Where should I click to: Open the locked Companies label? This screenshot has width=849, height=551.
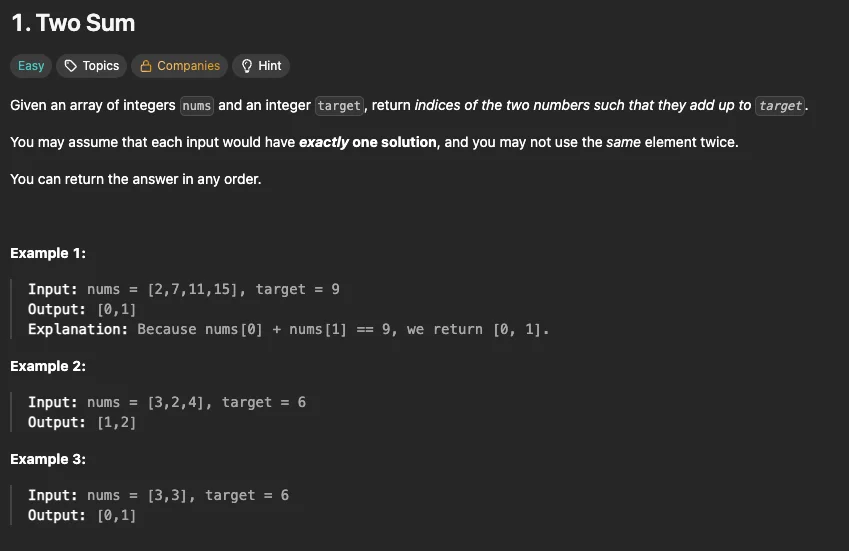coord(188,66)
